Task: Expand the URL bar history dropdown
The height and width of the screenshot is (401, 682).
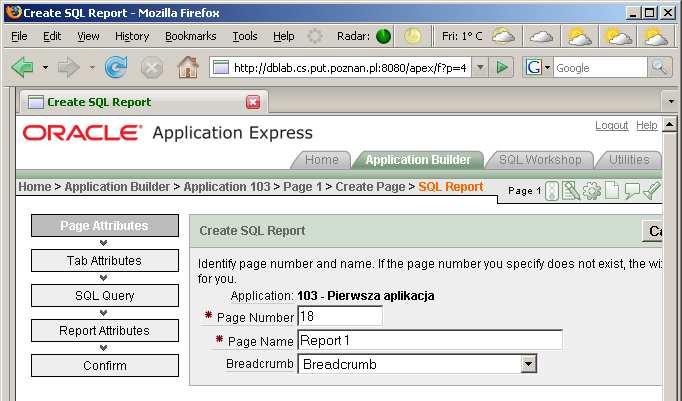Action: point(480,67)
